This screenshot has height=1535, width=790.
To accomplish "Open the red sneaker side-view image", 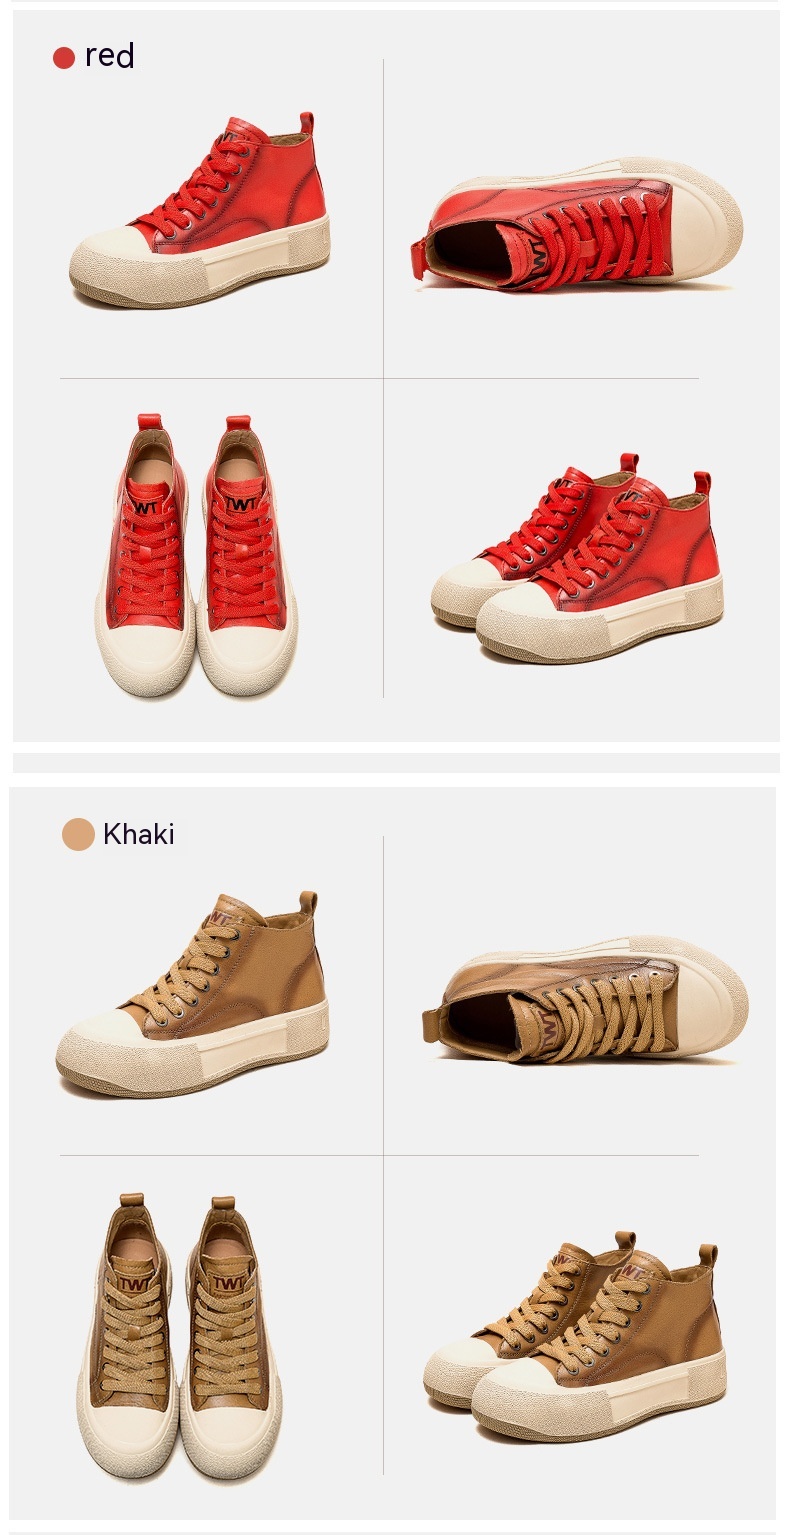I will pos(199,210).
